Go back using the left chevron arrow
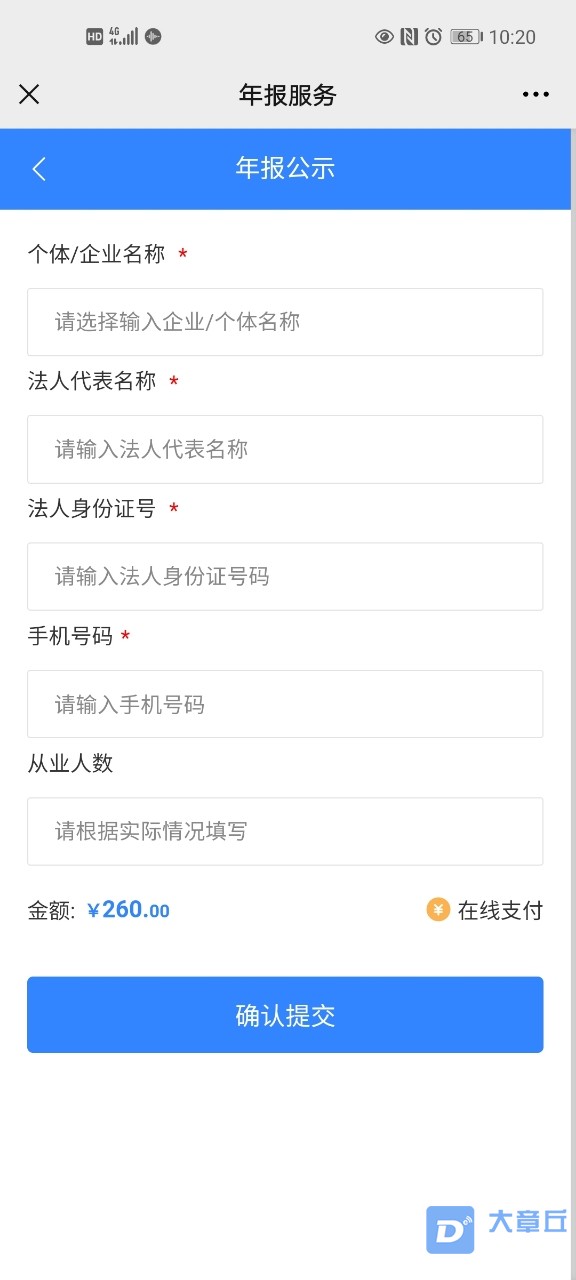This screenshot has height=1280, width=576. coord(39,168)
